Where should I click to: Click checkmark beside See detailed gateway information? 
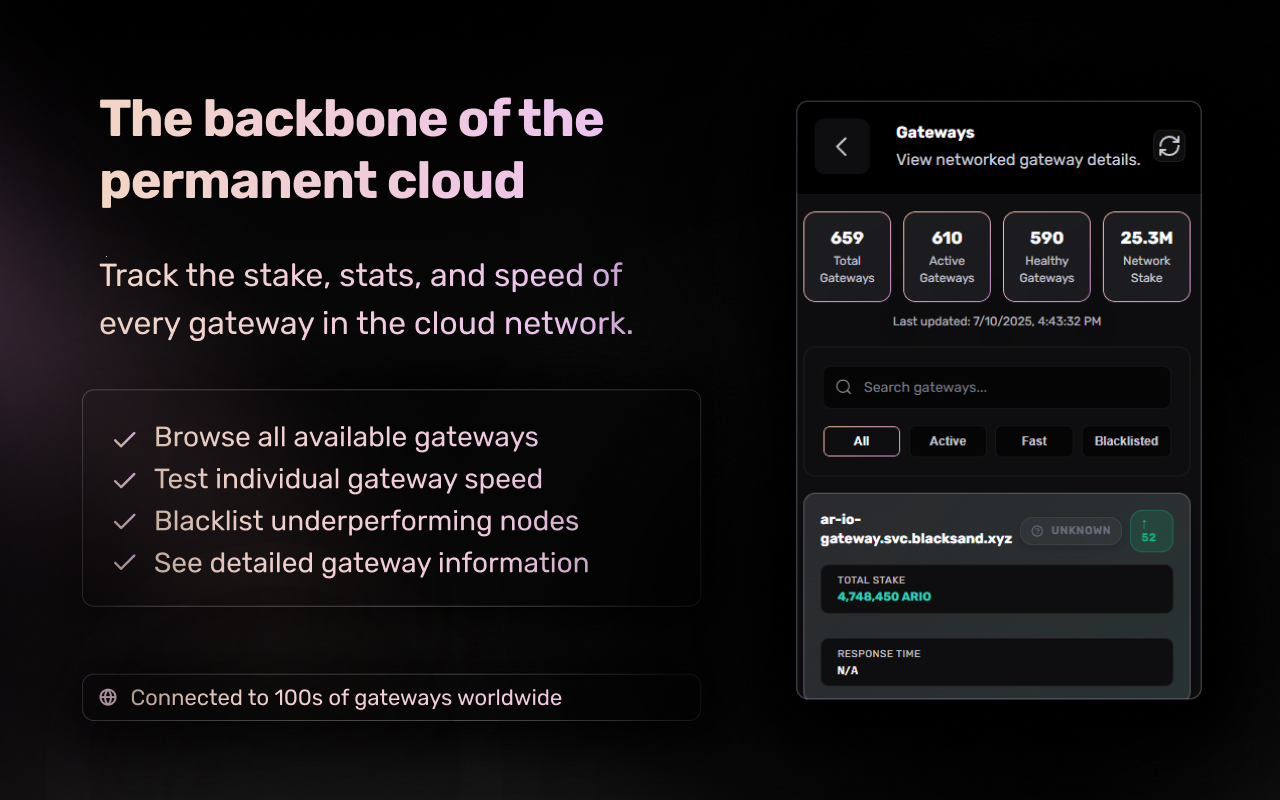click(x=125, y=564)
